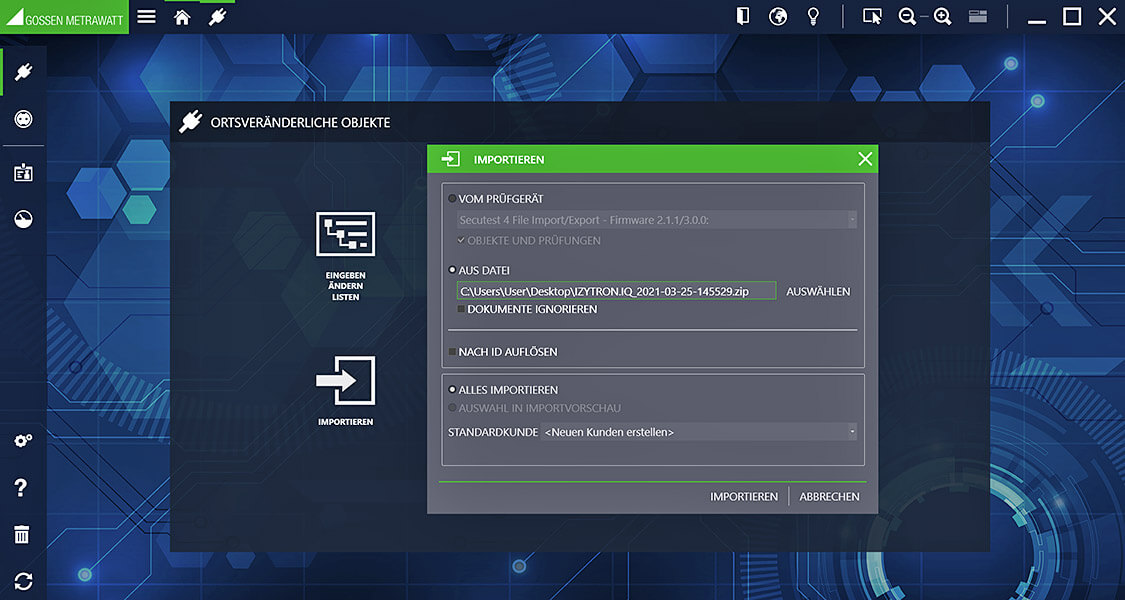
Task: Select Vom Prüfgerät radio option
Action: tap(452, 199)
